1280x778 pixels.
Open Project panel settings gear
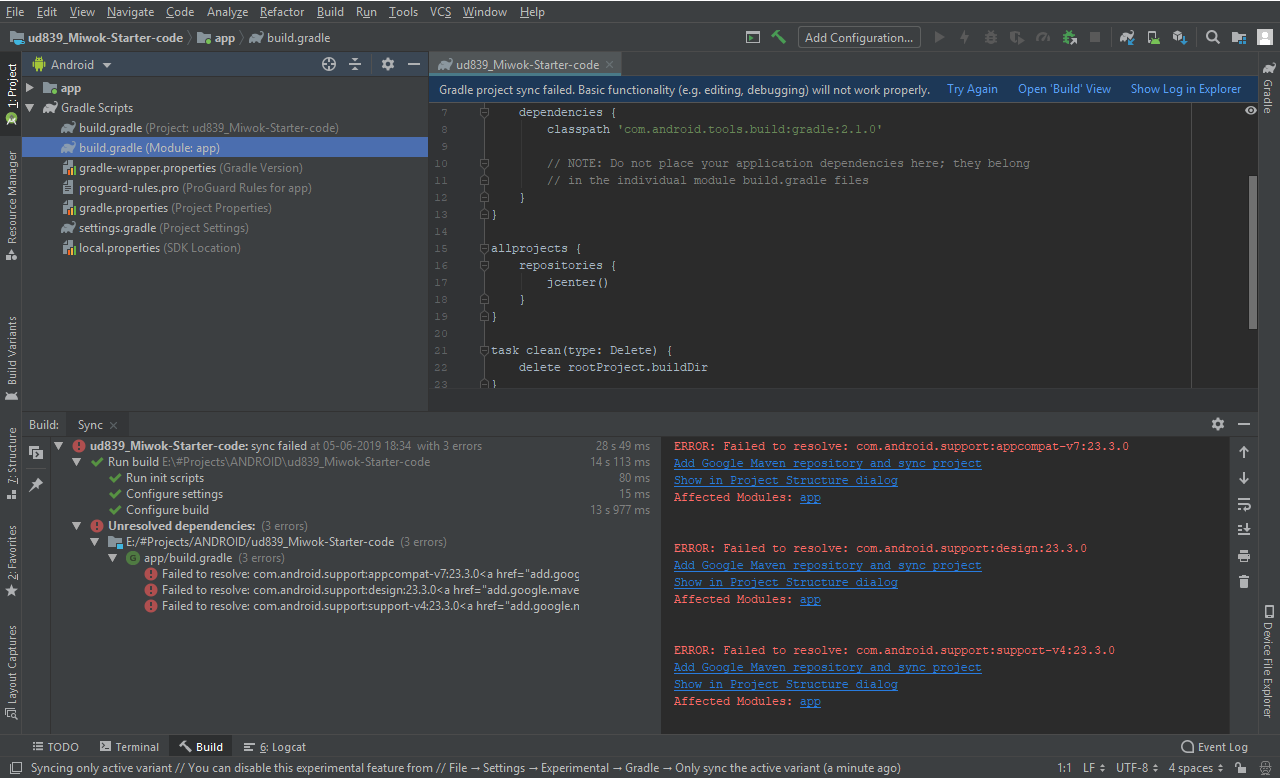click(x=388, y=64)
